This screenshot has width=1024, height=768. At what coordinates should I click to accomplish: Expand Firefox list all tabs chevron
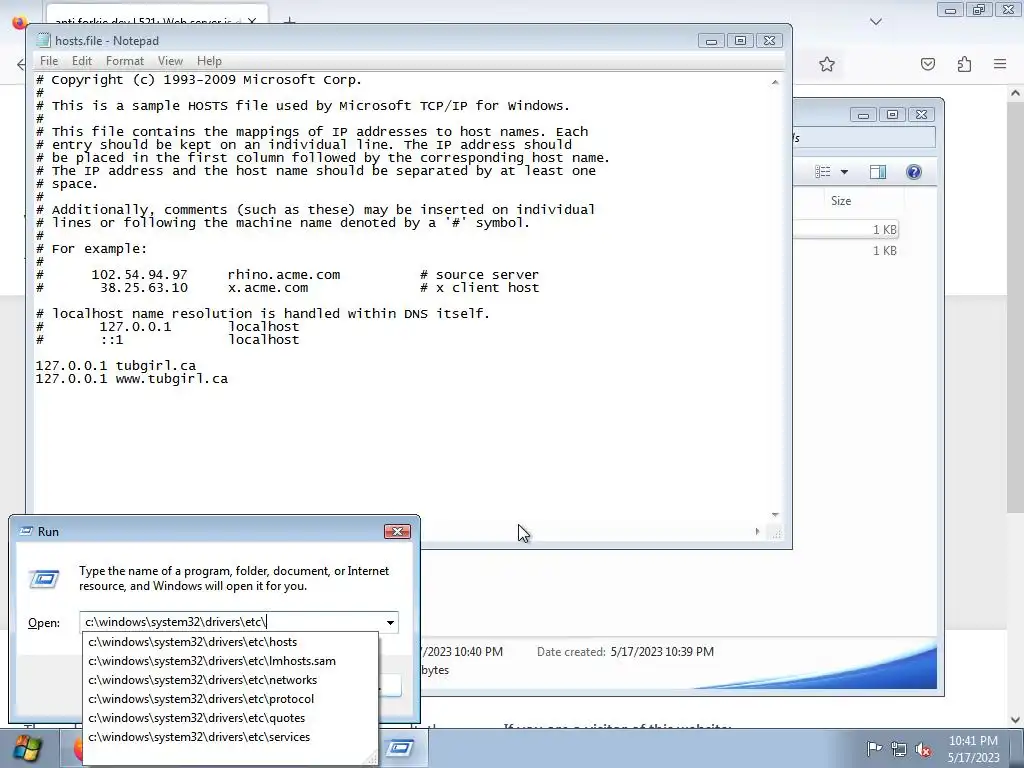[876, 22]
